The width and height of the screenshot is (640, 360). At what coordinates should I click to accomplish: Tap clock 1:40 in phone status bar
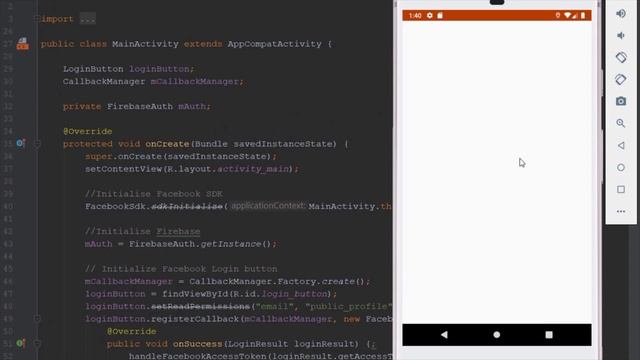[415, 16]
